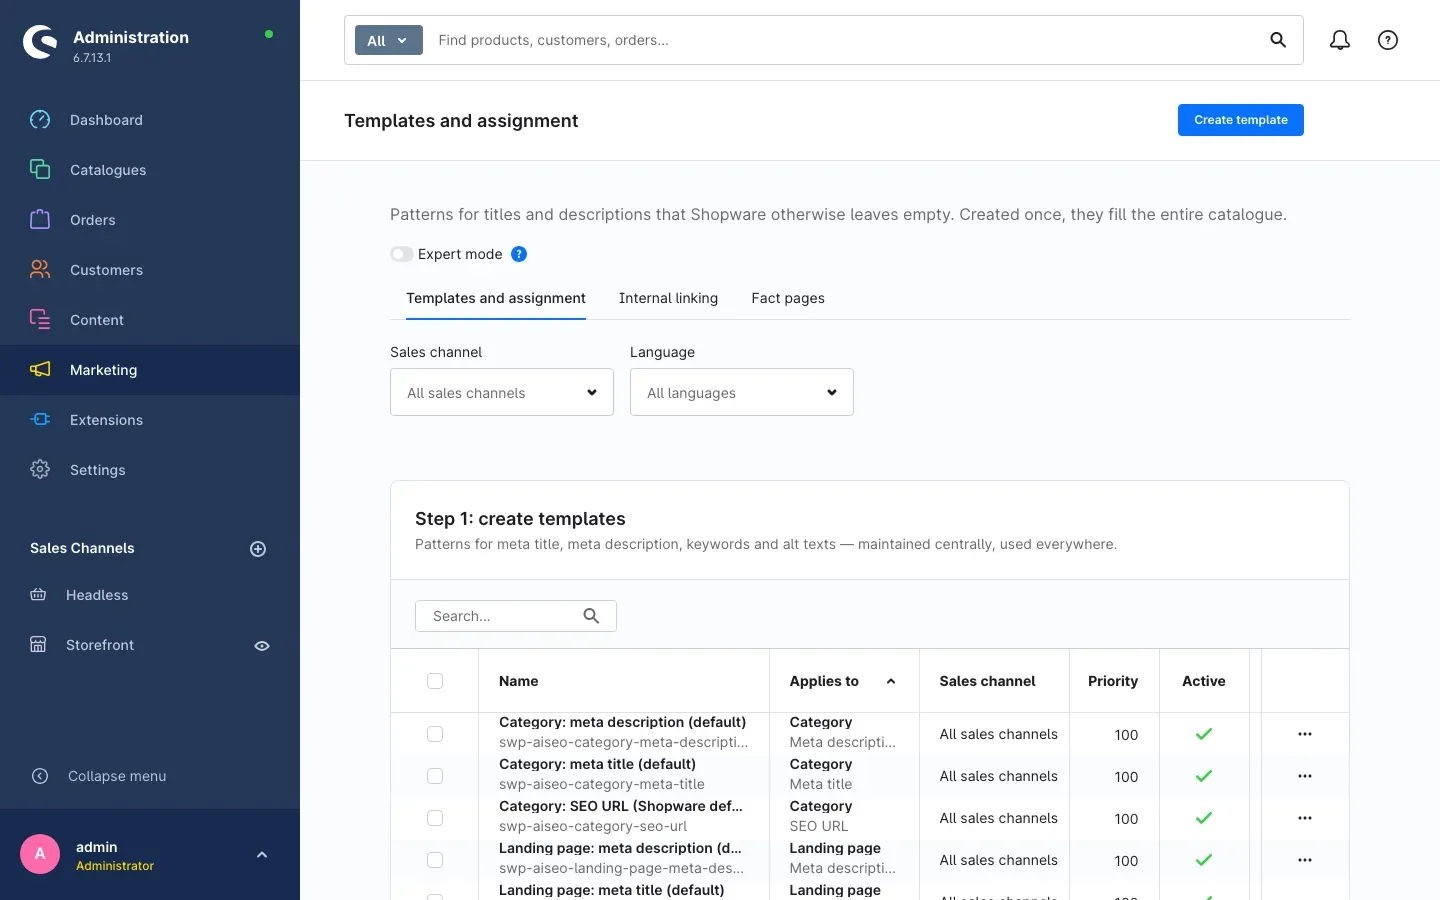Open actions menu for Landing page meta description row

1305,860
